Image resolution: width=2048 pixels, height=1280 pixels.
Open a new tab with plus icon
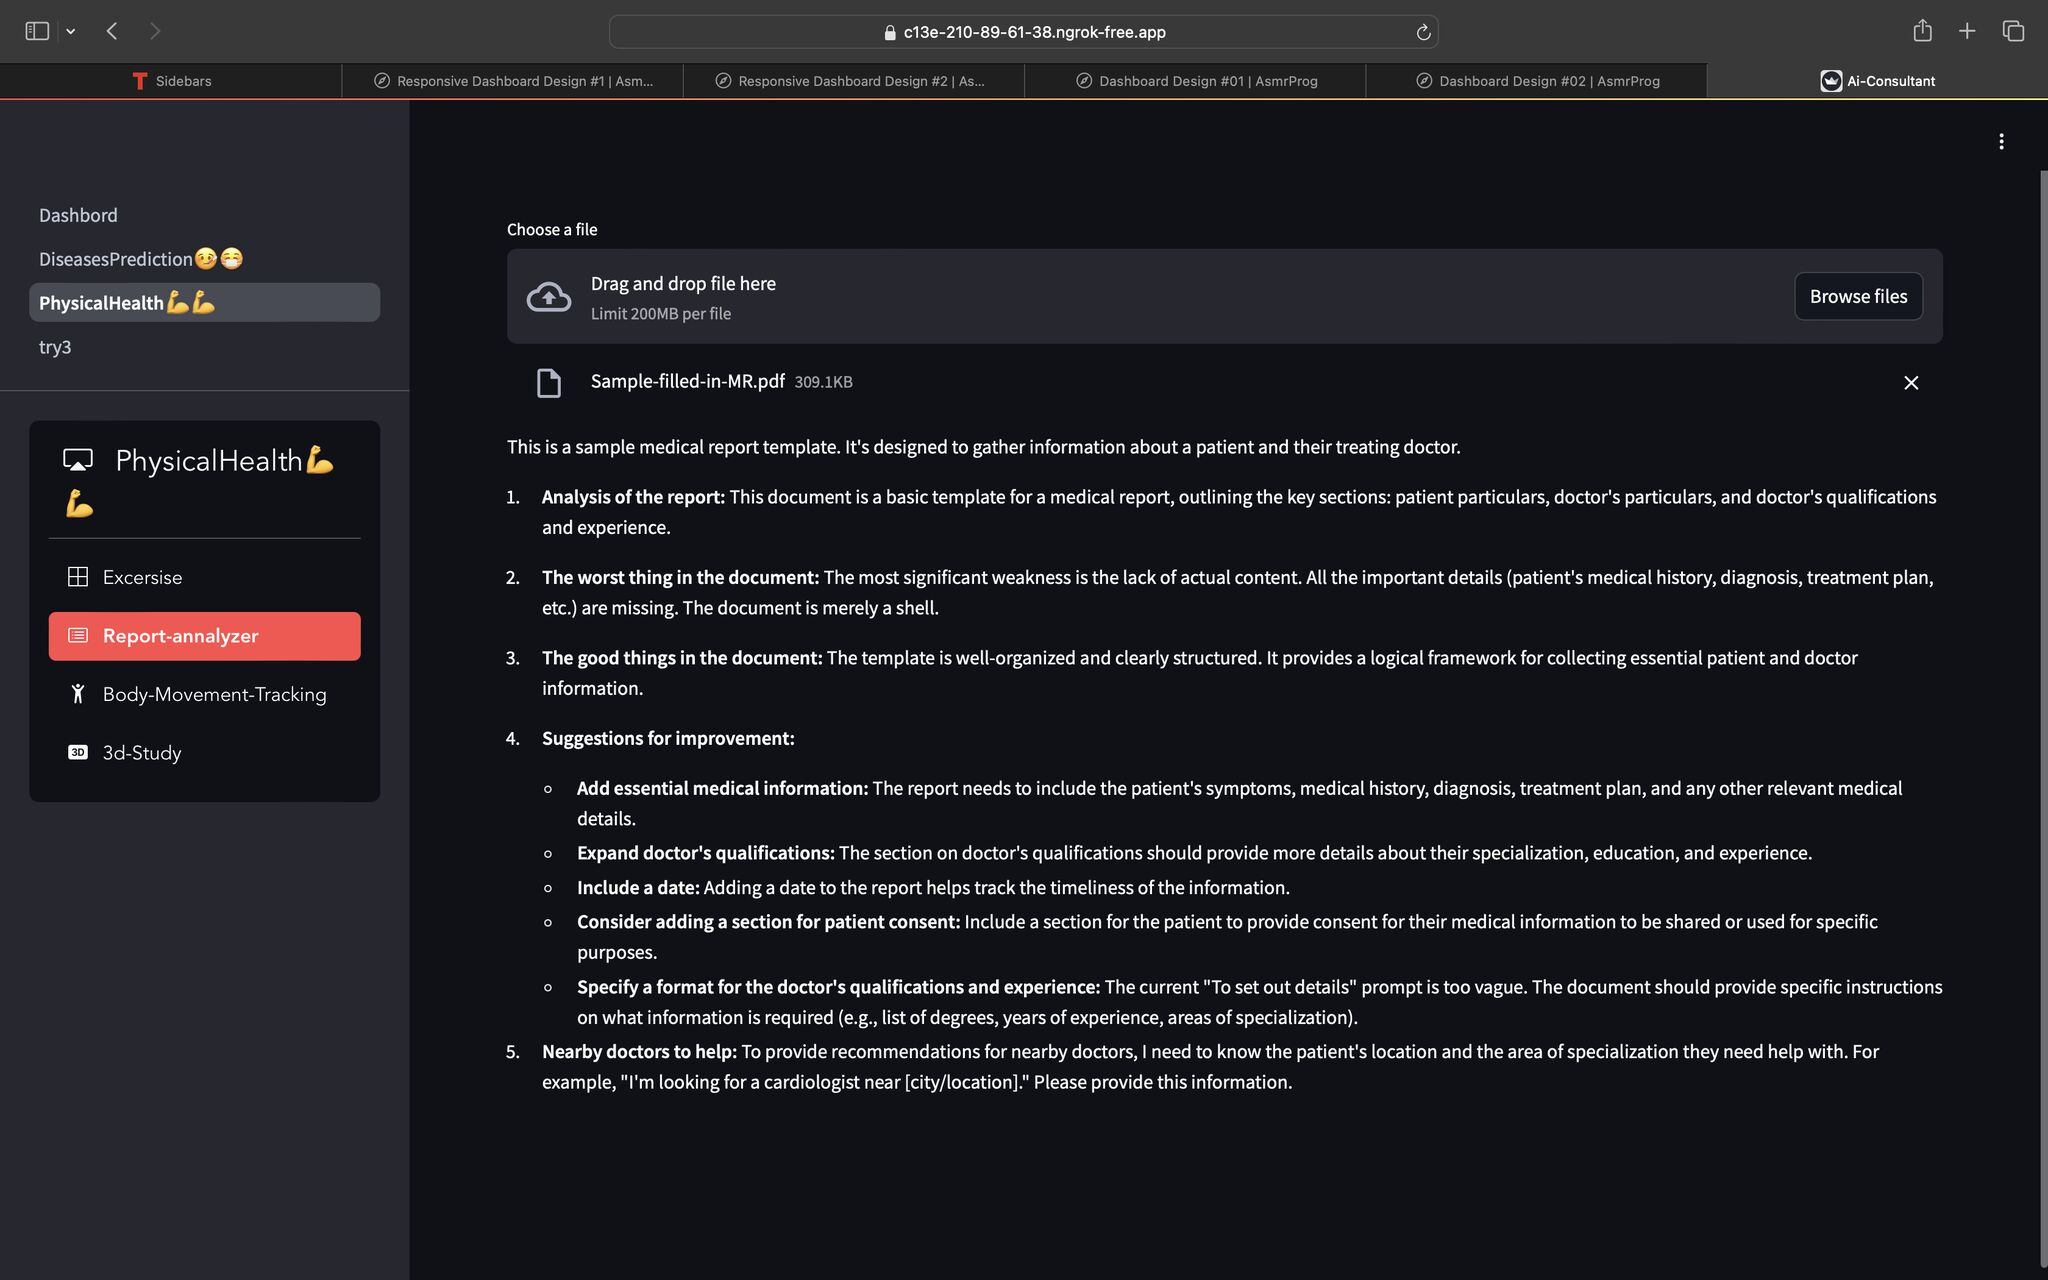[1966, 31]
